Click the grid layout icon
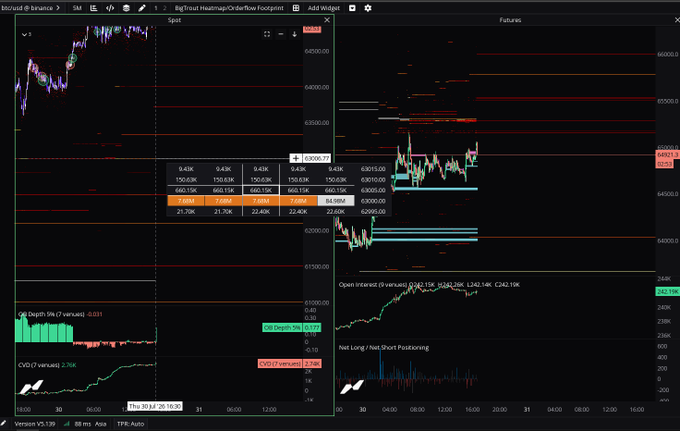This screenshot has height=431, width=680. click(x=296, y=8)
